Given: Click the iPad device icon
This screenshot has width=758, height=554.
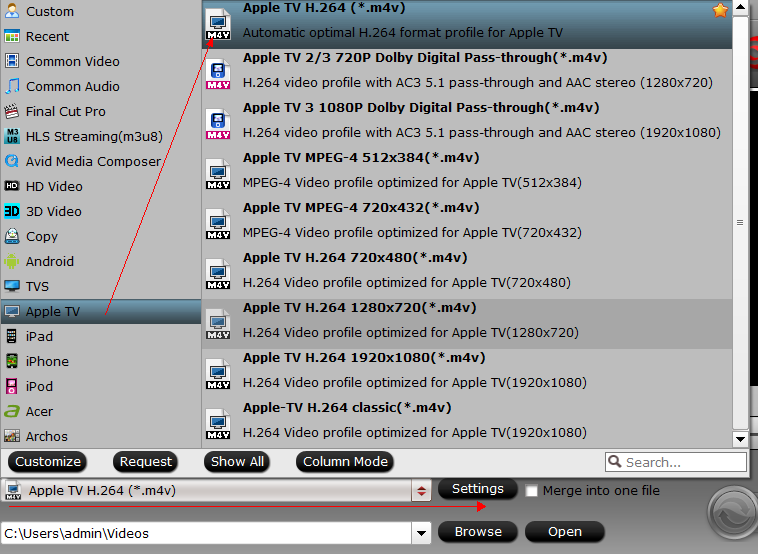Looking at the screenshot, I should coord(12,336).
